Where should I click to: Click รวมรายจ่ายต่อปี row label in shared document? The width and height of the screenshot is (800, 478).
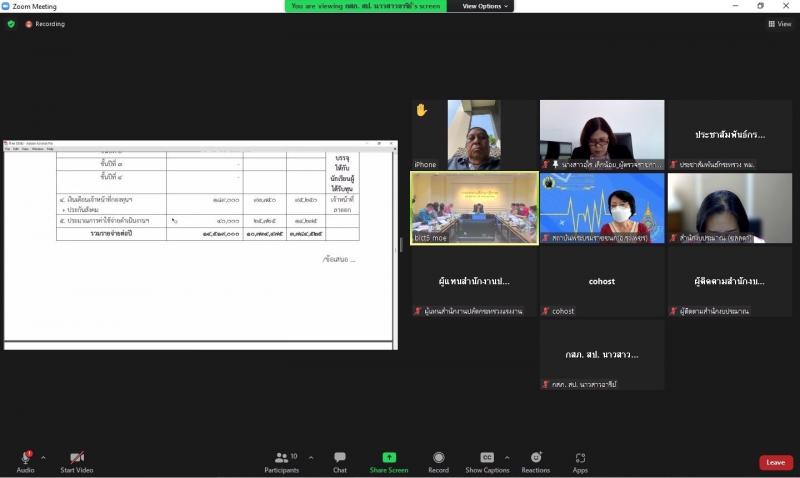point(111,233)
